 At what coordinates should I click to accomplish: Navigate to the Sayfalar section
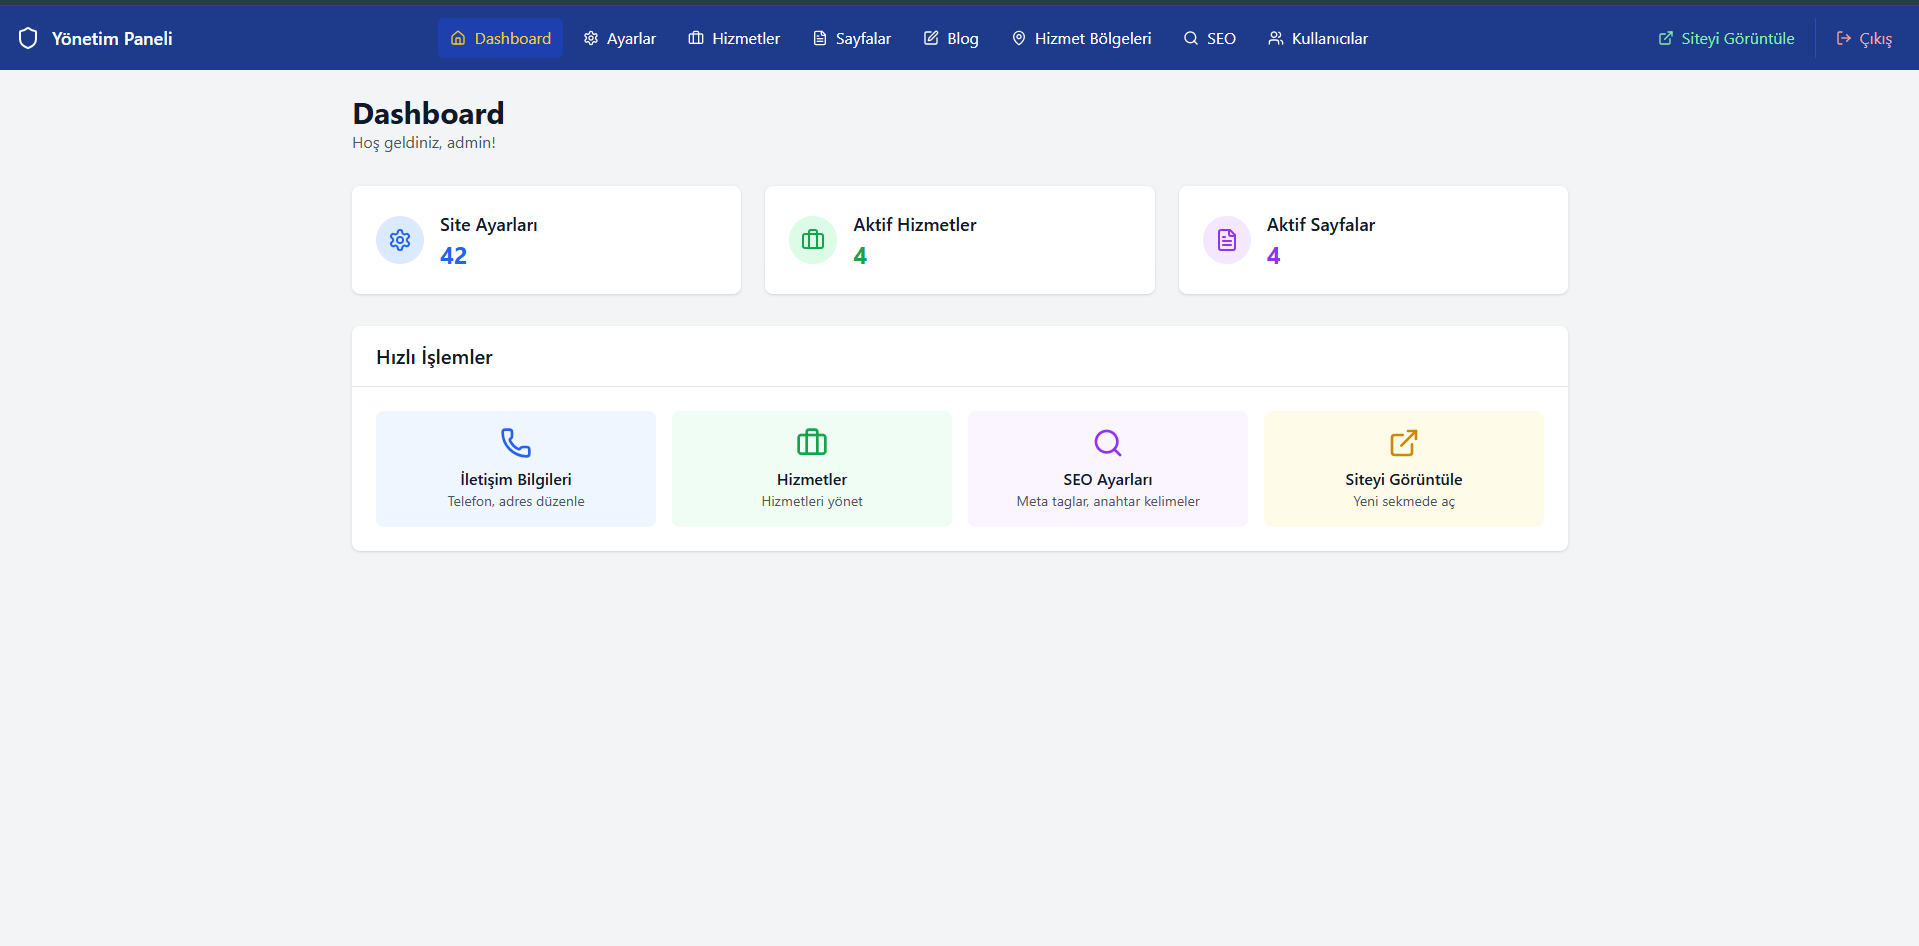coord(851,38)
